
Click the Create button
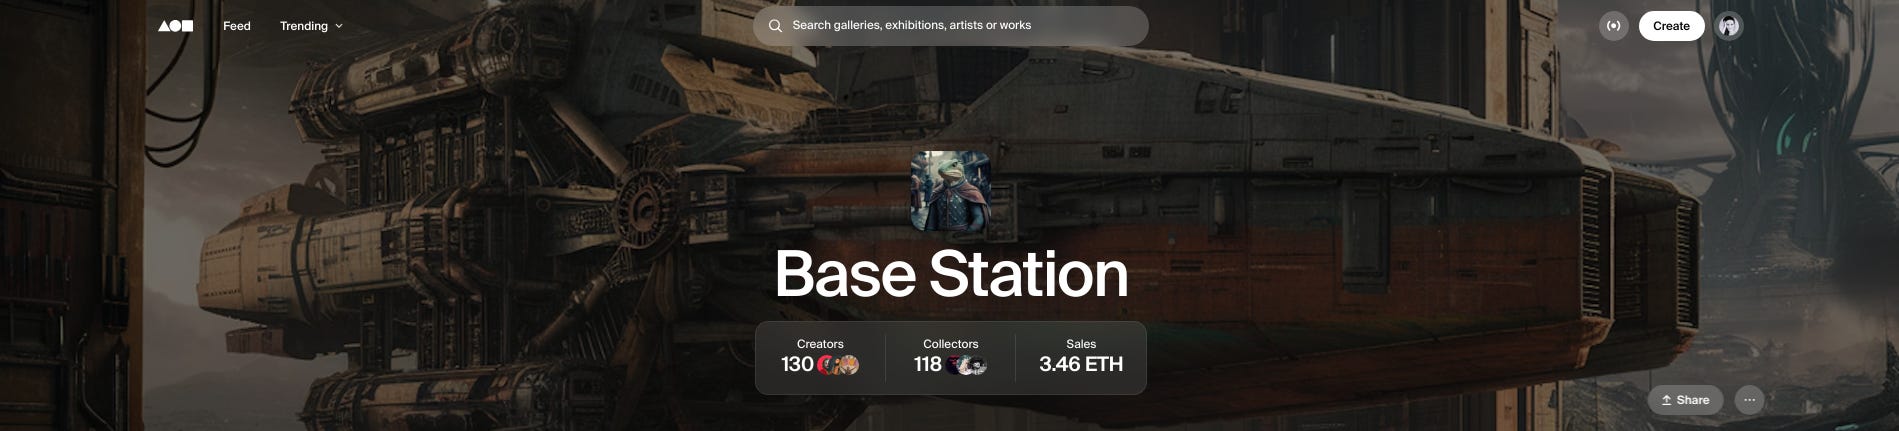[x=1671, y=26]
